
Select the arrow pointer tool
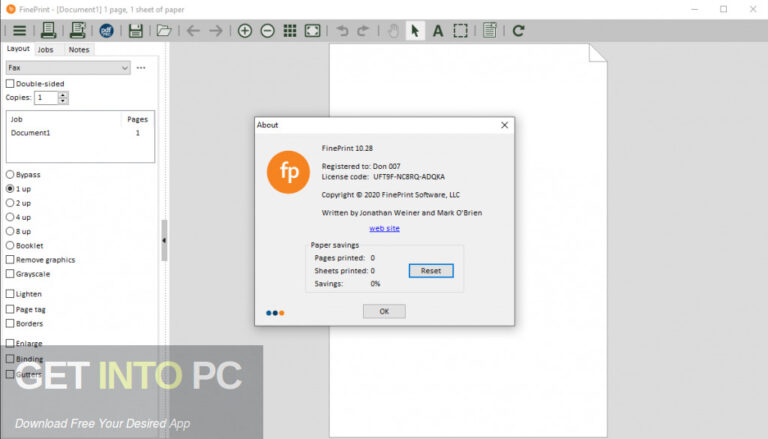click(415, 31)
